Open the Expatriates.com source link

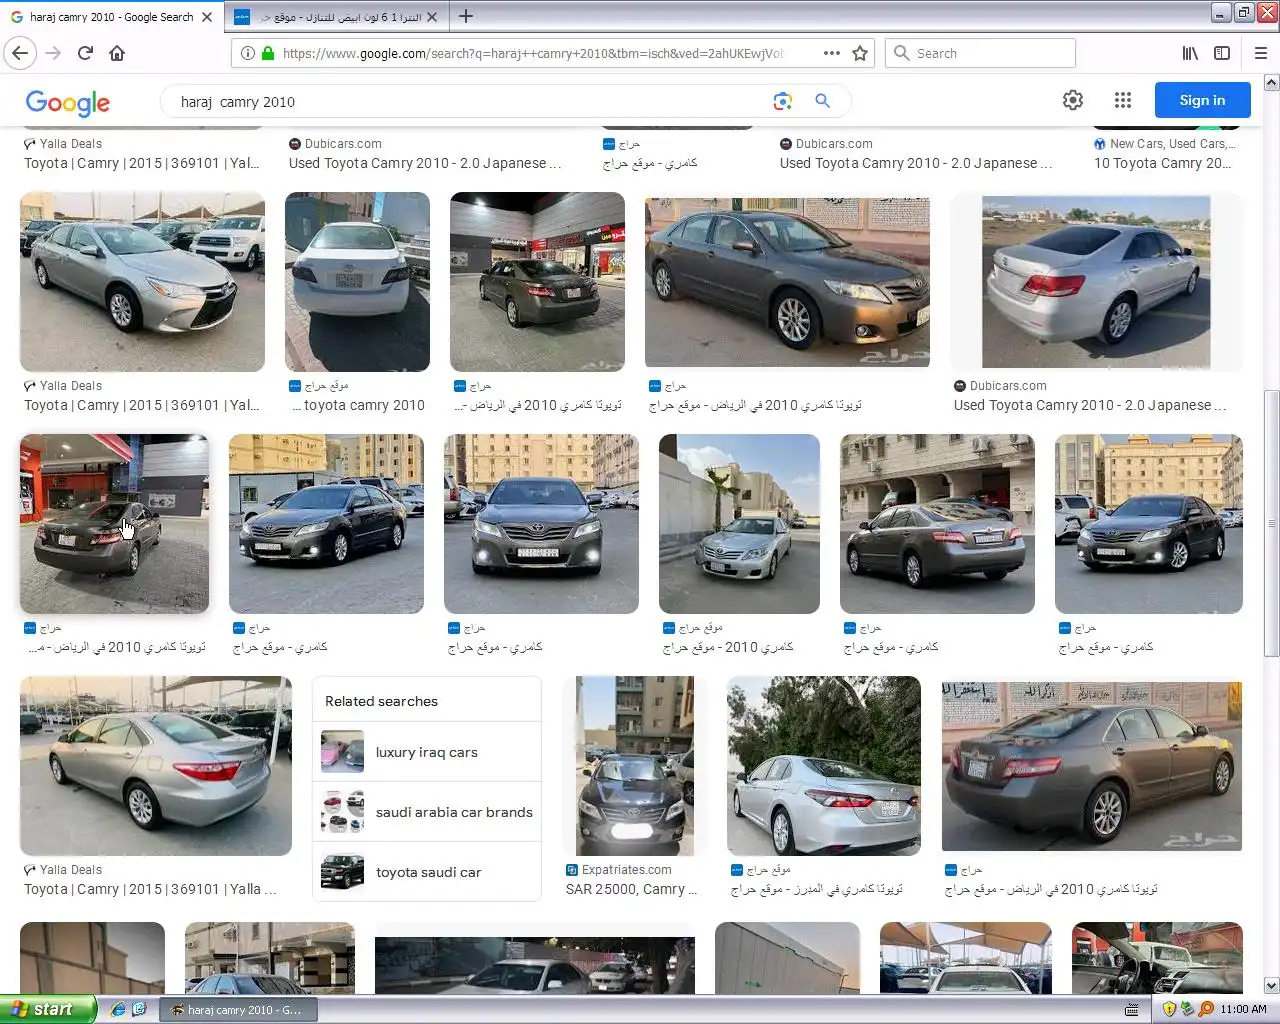(619, 870)
